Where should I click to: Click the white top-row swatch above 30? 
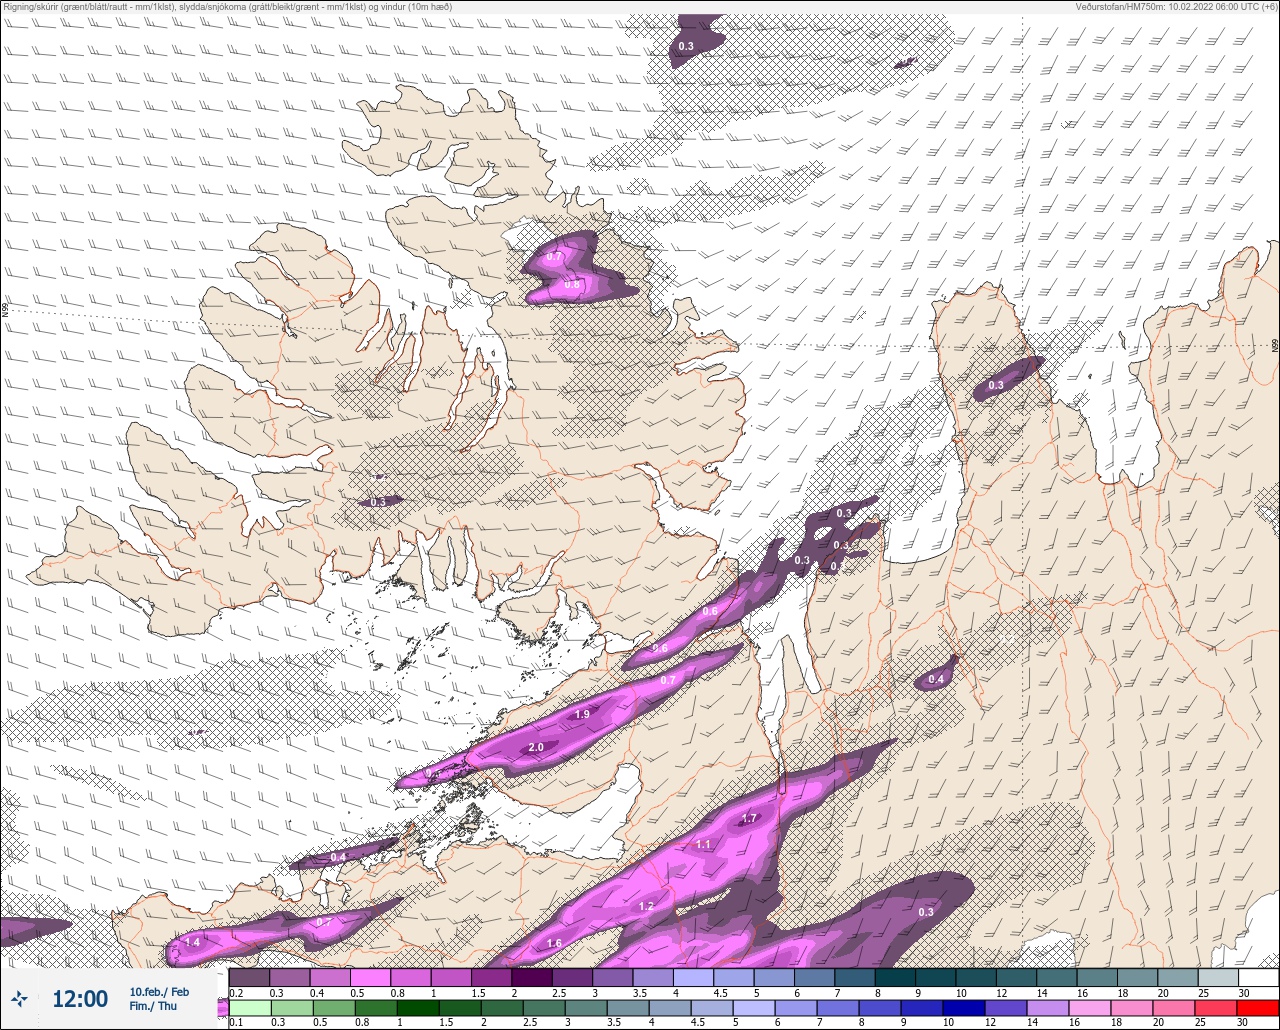[x=1258, y=977]
